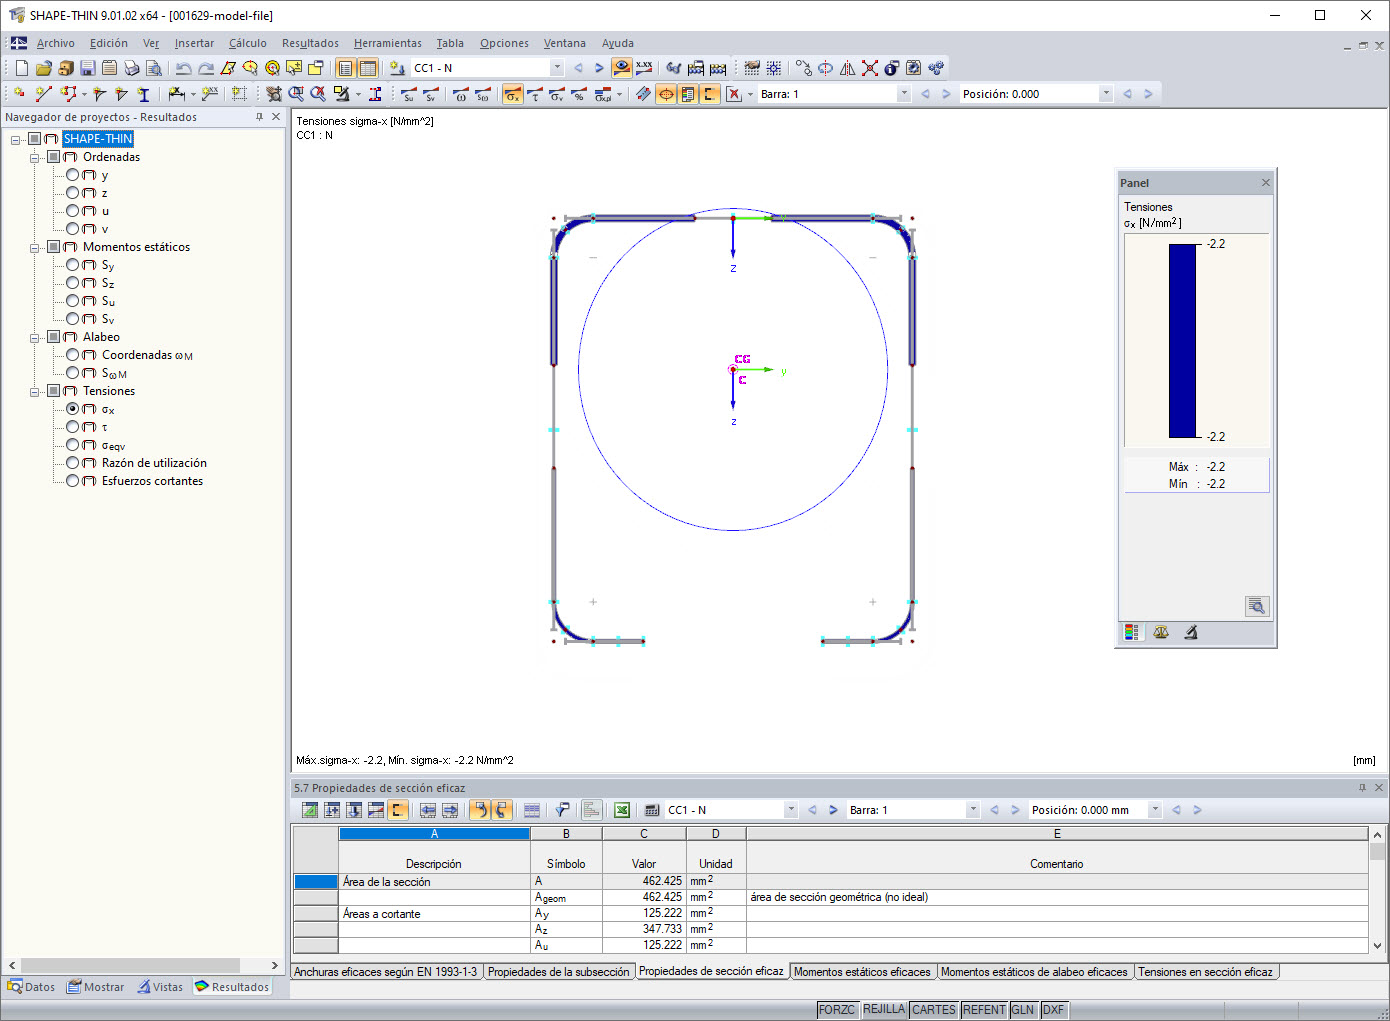Image resolution: width=1390 pixels, height=1021 pixels.
Task: Toggle the FORZC status bar button
Action: coord(837,1010)
